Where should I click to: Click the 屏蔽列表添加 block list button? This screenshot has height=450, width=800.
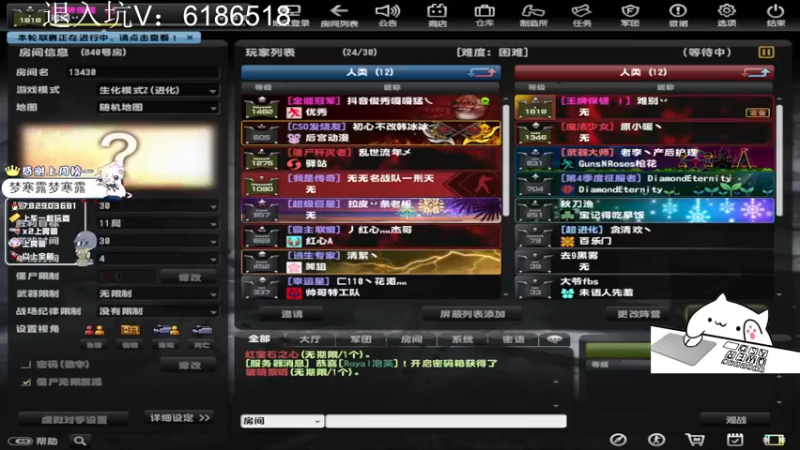click(x=472, y=314)
